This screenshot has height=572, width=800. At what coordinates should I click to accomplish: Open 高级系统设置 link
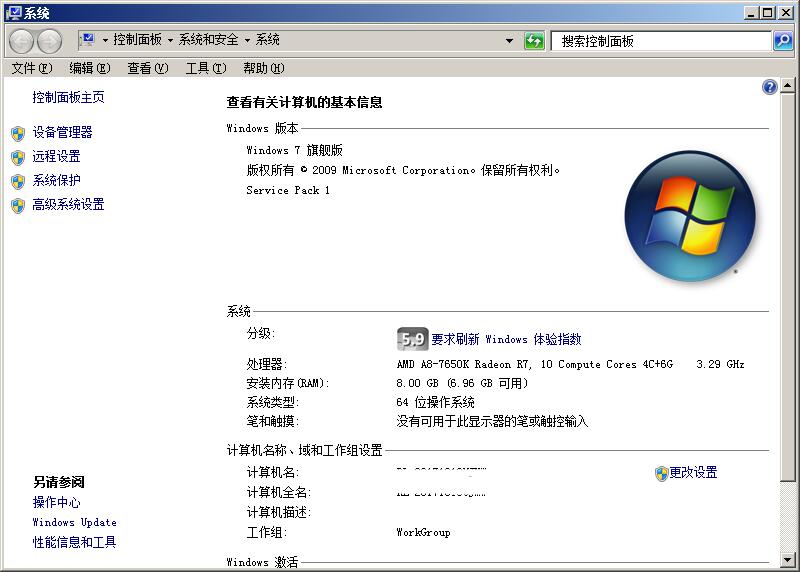(68, 204)
